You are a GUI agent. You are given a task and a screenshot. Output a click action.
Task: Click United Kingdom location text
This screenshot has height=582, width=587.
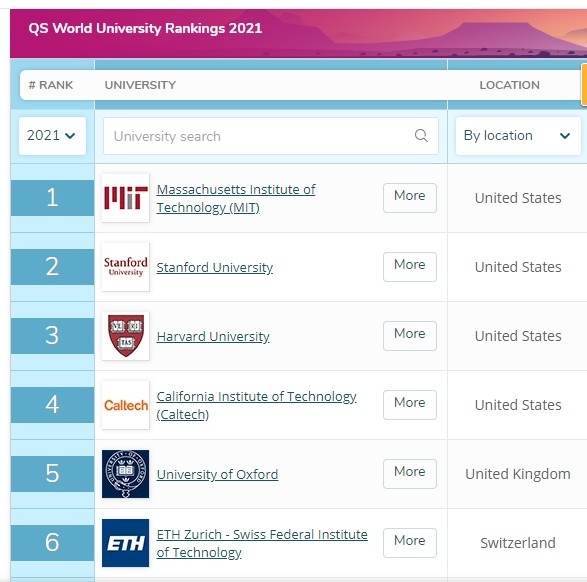click(x=518, y=474)
